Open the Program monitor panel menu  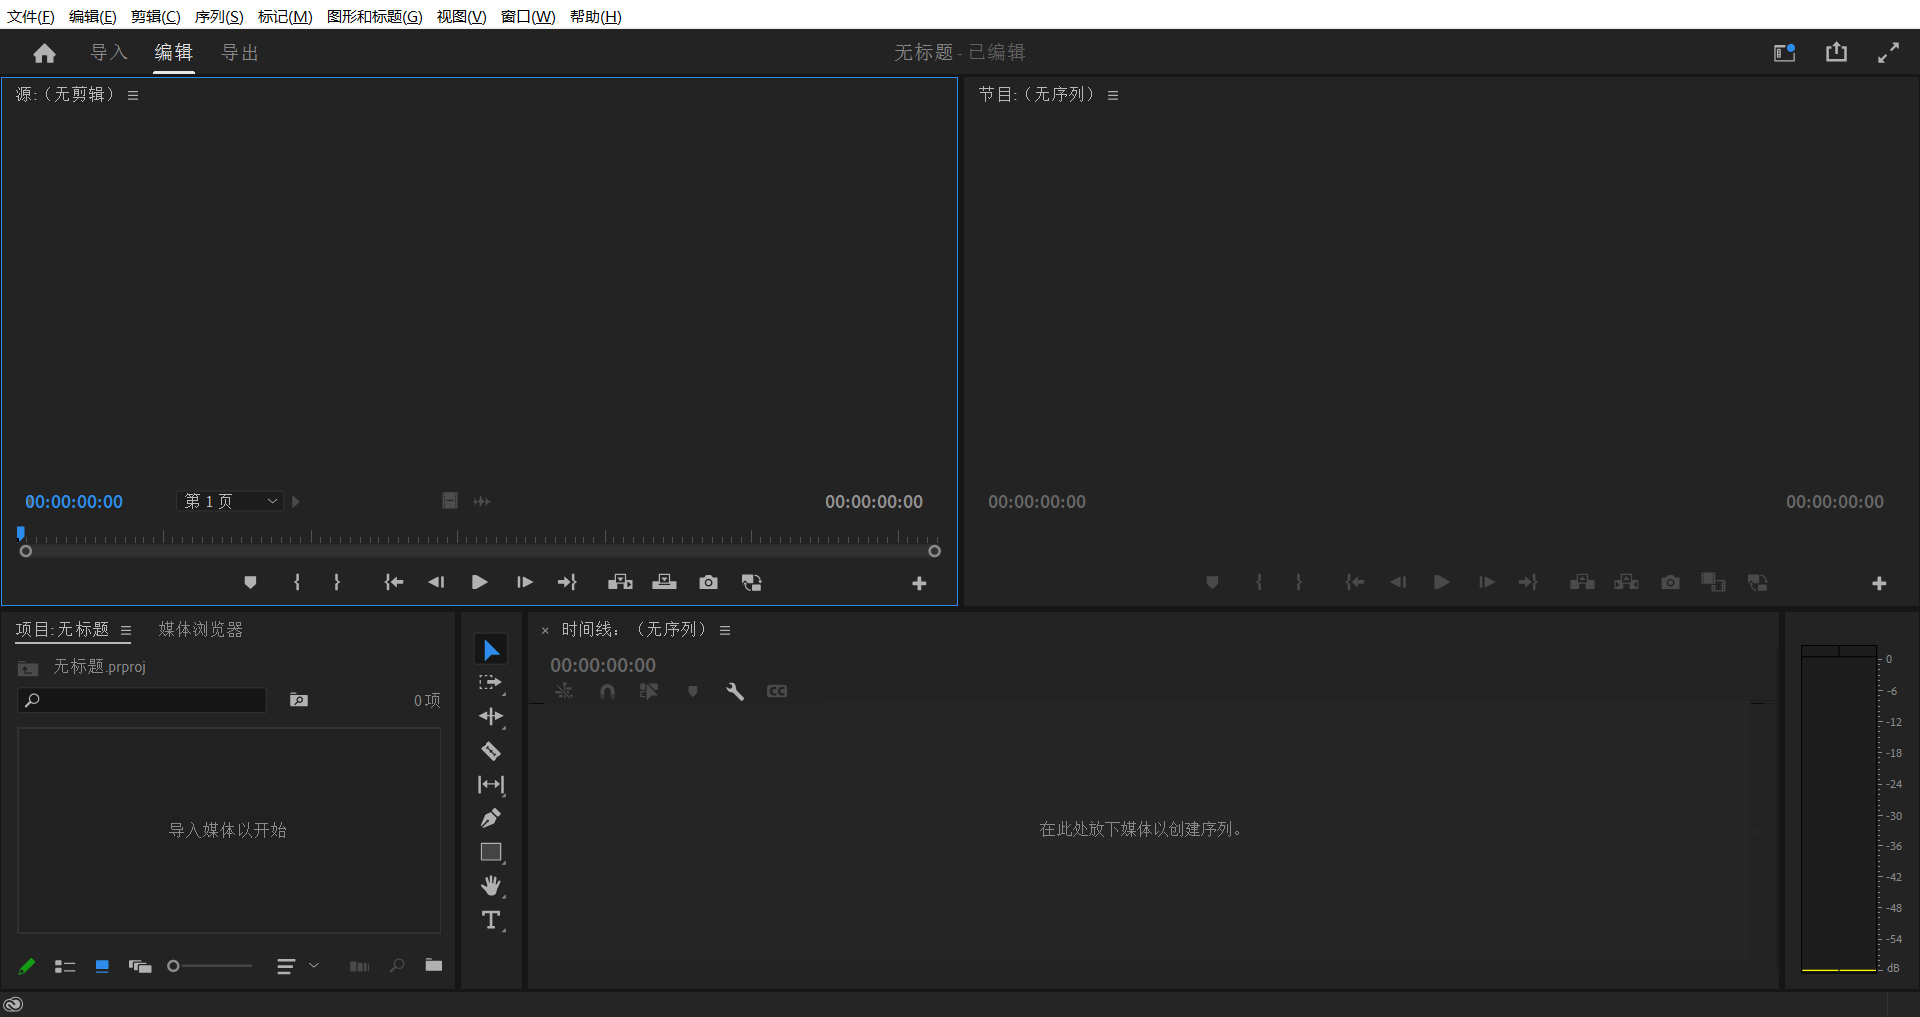pyautogui.click(x=1113, y=95)
